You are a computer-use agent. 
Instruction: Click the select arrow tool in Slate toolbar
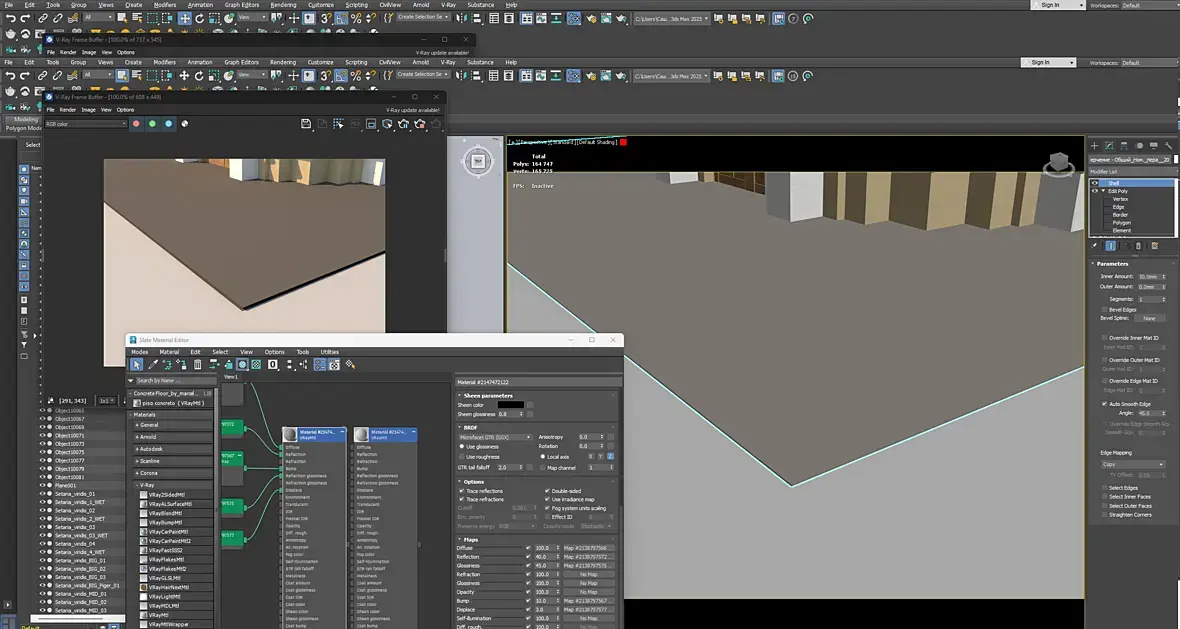[137, 365]
